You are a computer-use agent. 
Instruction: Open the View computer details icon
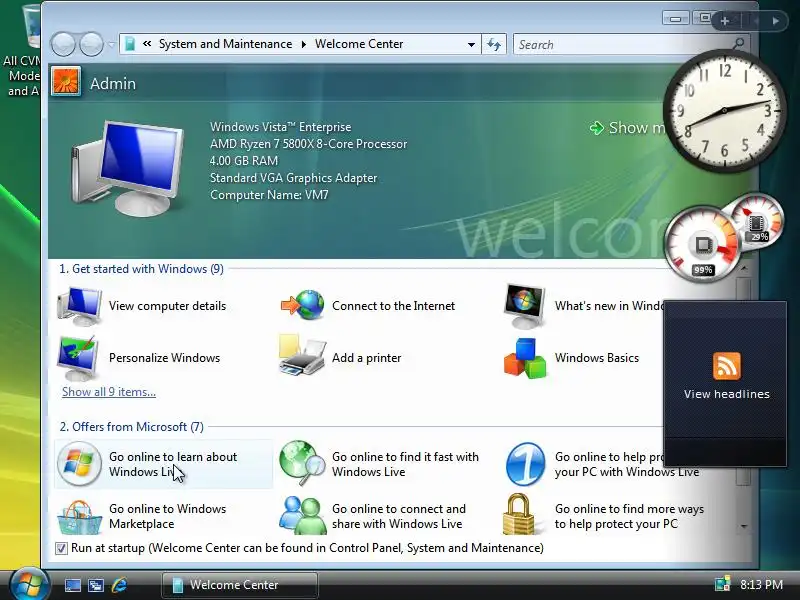80,306
